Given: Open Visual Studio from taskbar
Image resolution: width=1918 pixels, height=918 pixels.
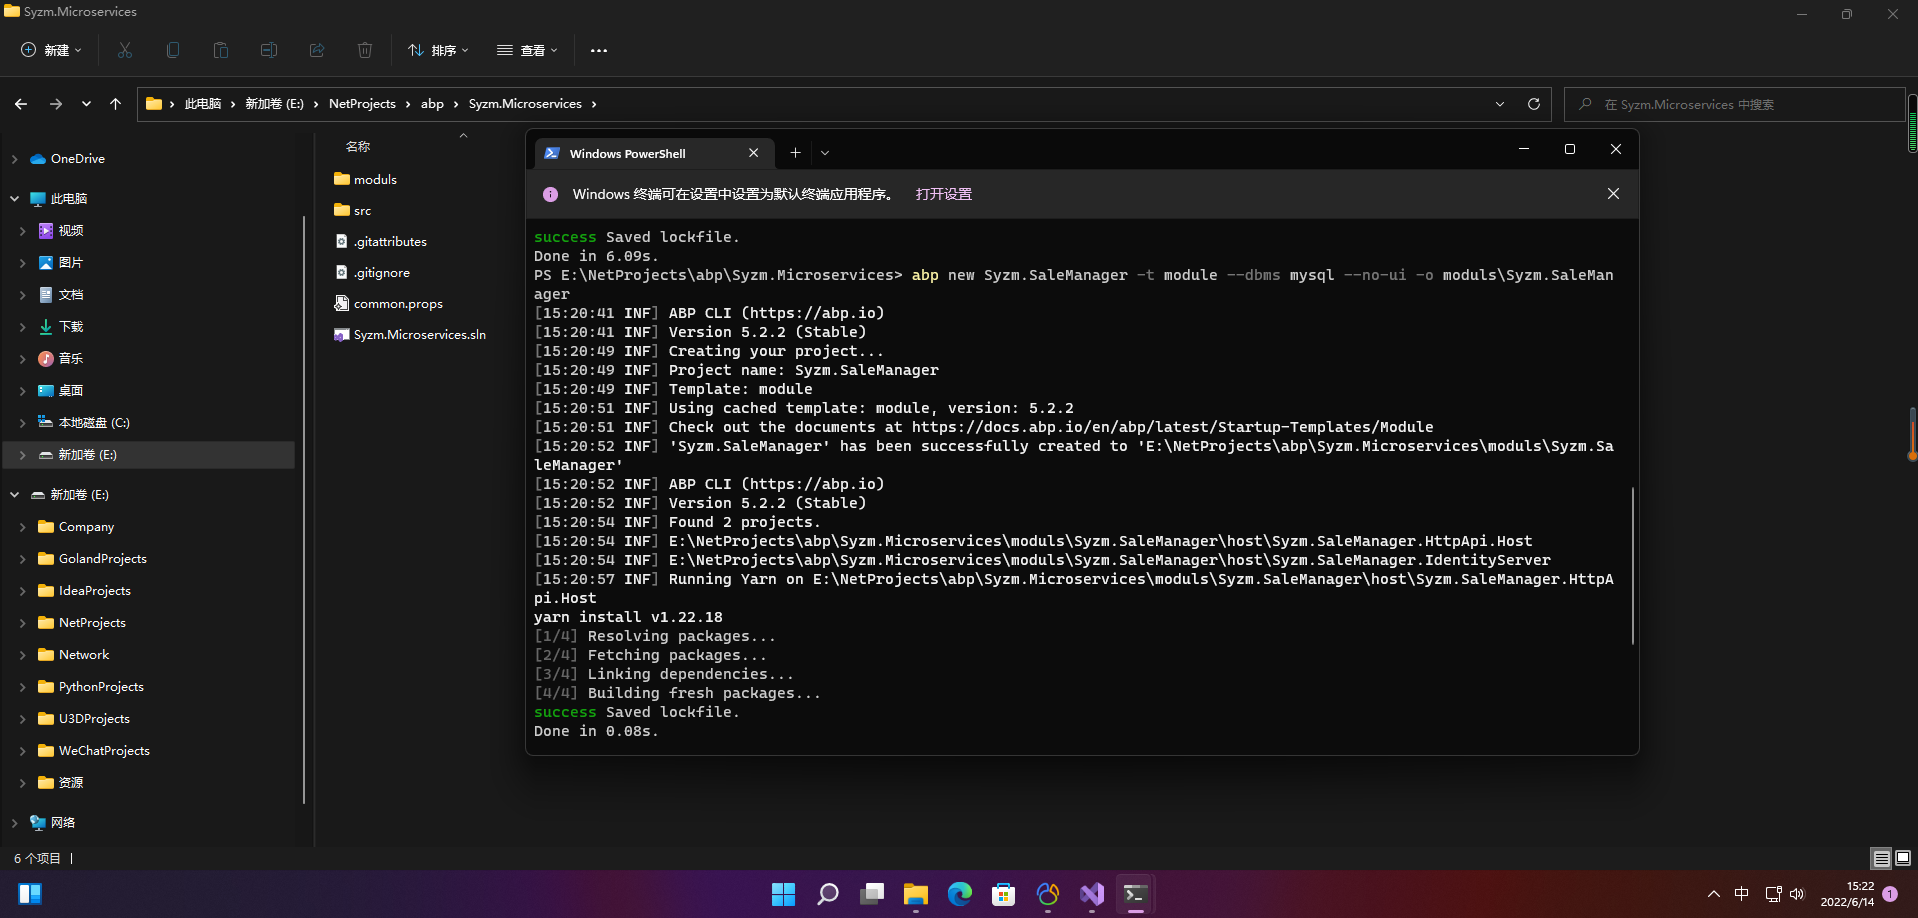Looking at the screenshot, I should pyautogui.click(x=1092, y=894).
